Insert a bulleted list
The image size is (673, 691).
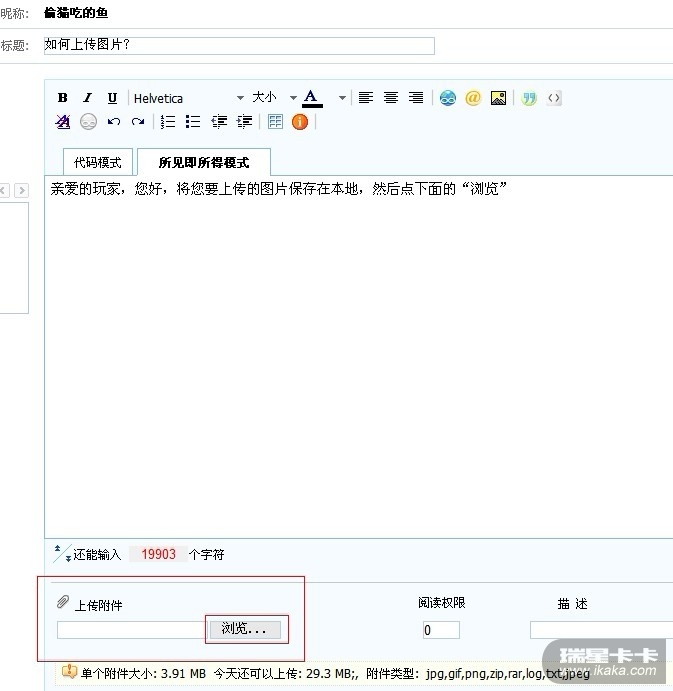coord(193,122)
